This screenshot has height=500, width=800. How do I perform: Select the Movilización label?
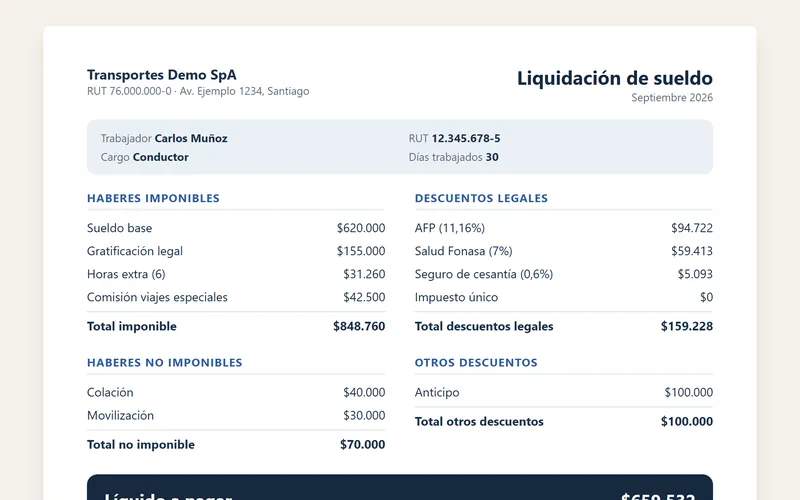tap(120, 415)
